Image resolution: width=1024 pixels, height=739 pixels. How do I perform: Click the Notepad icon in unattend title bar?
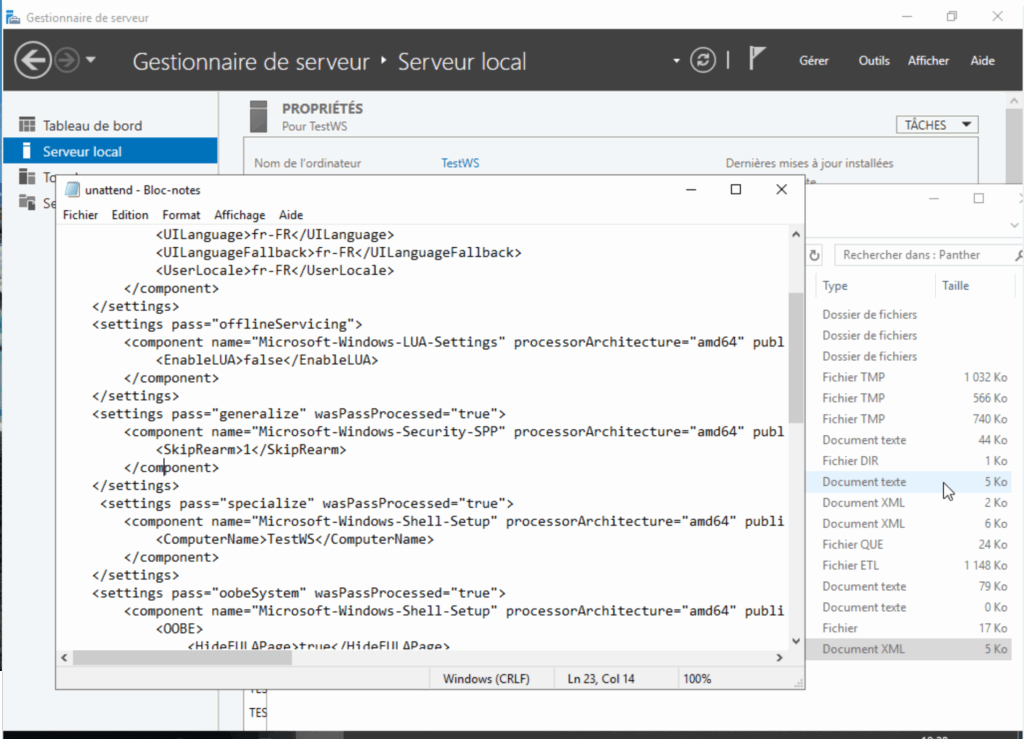(72, 189)
